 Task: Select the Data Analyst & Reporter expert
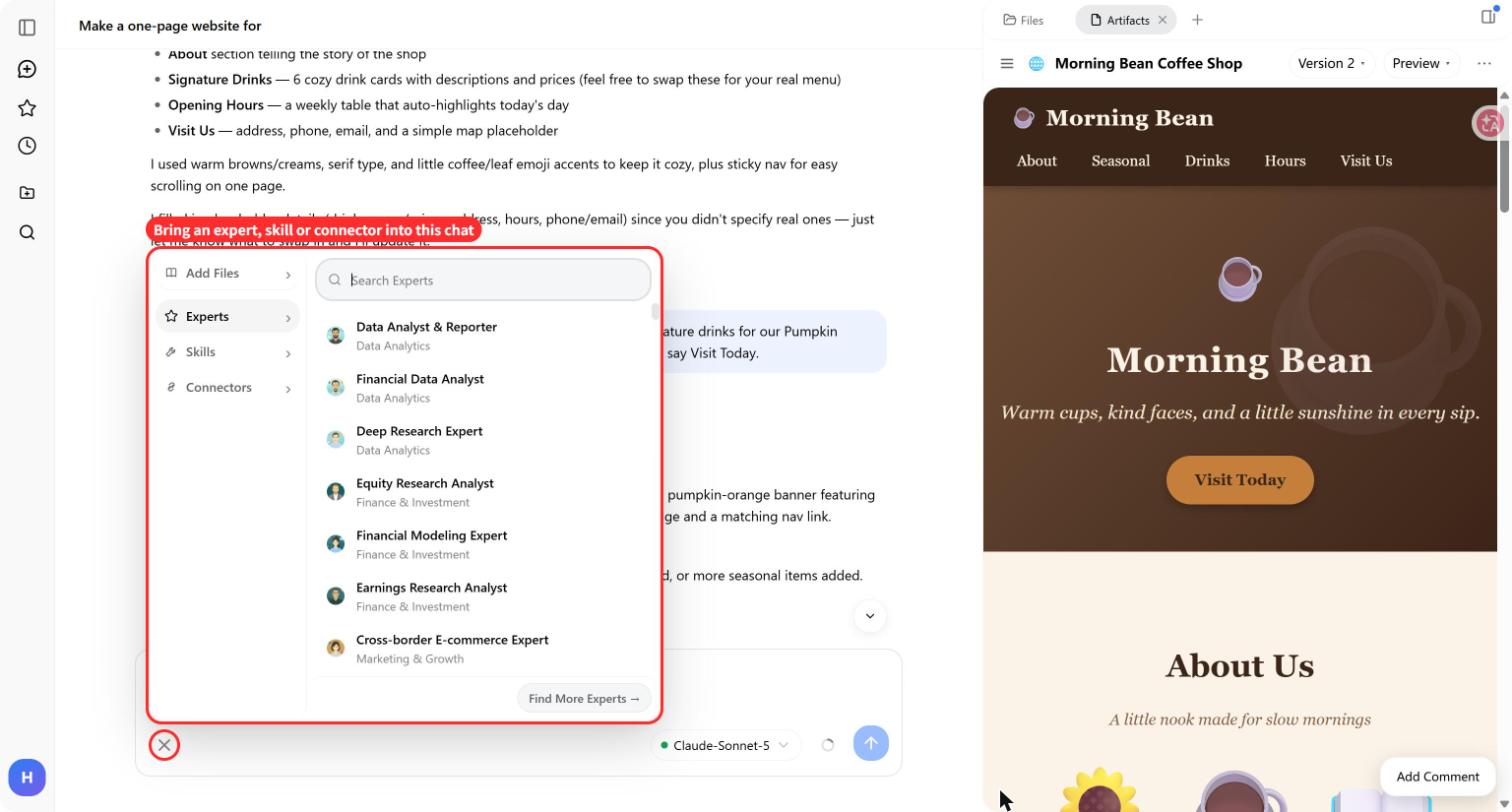point(485,336)
